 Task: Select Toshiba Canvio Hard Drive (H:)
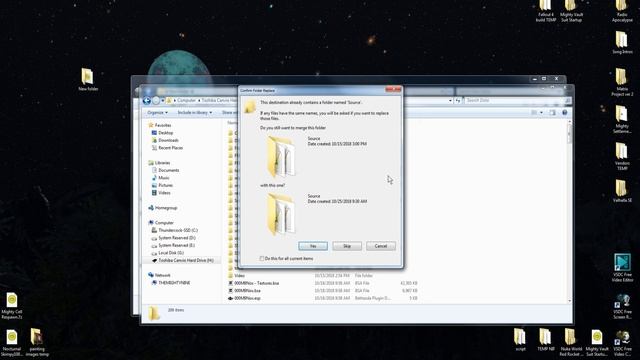pyautogui.click(x=186, y=260)
